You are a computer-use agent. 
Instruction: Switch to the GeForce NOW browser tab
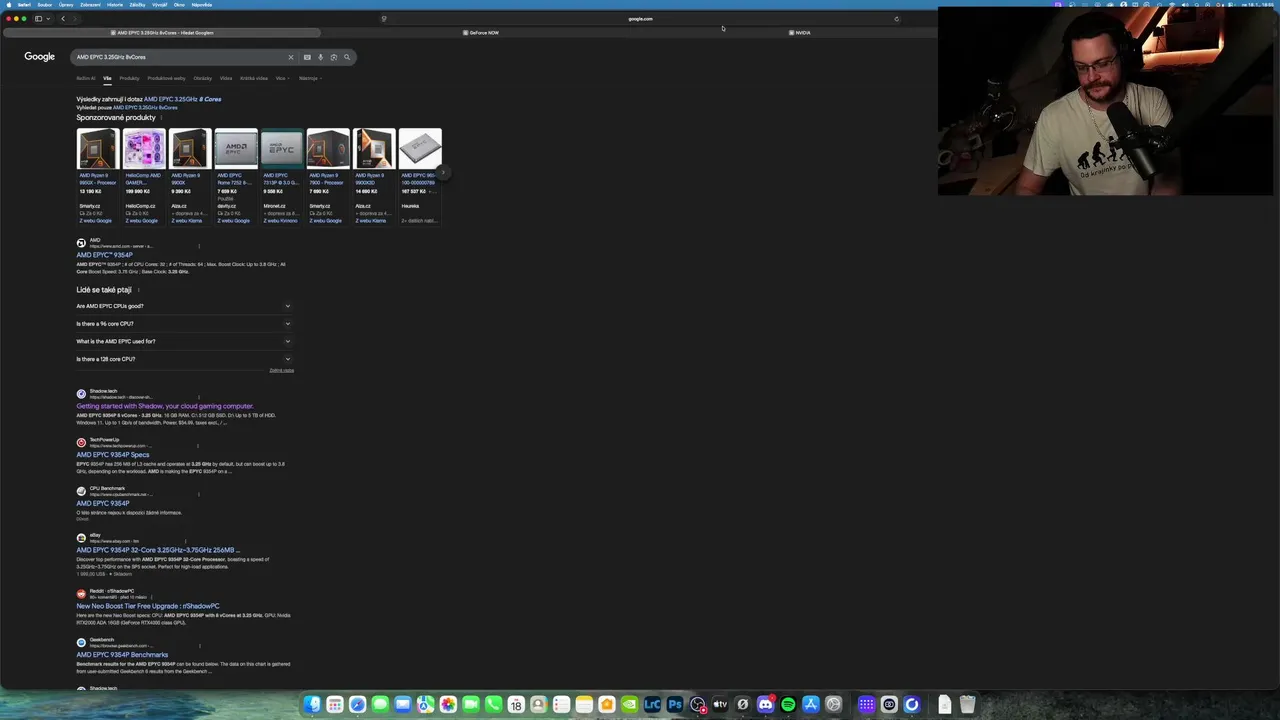coord(481,33)
